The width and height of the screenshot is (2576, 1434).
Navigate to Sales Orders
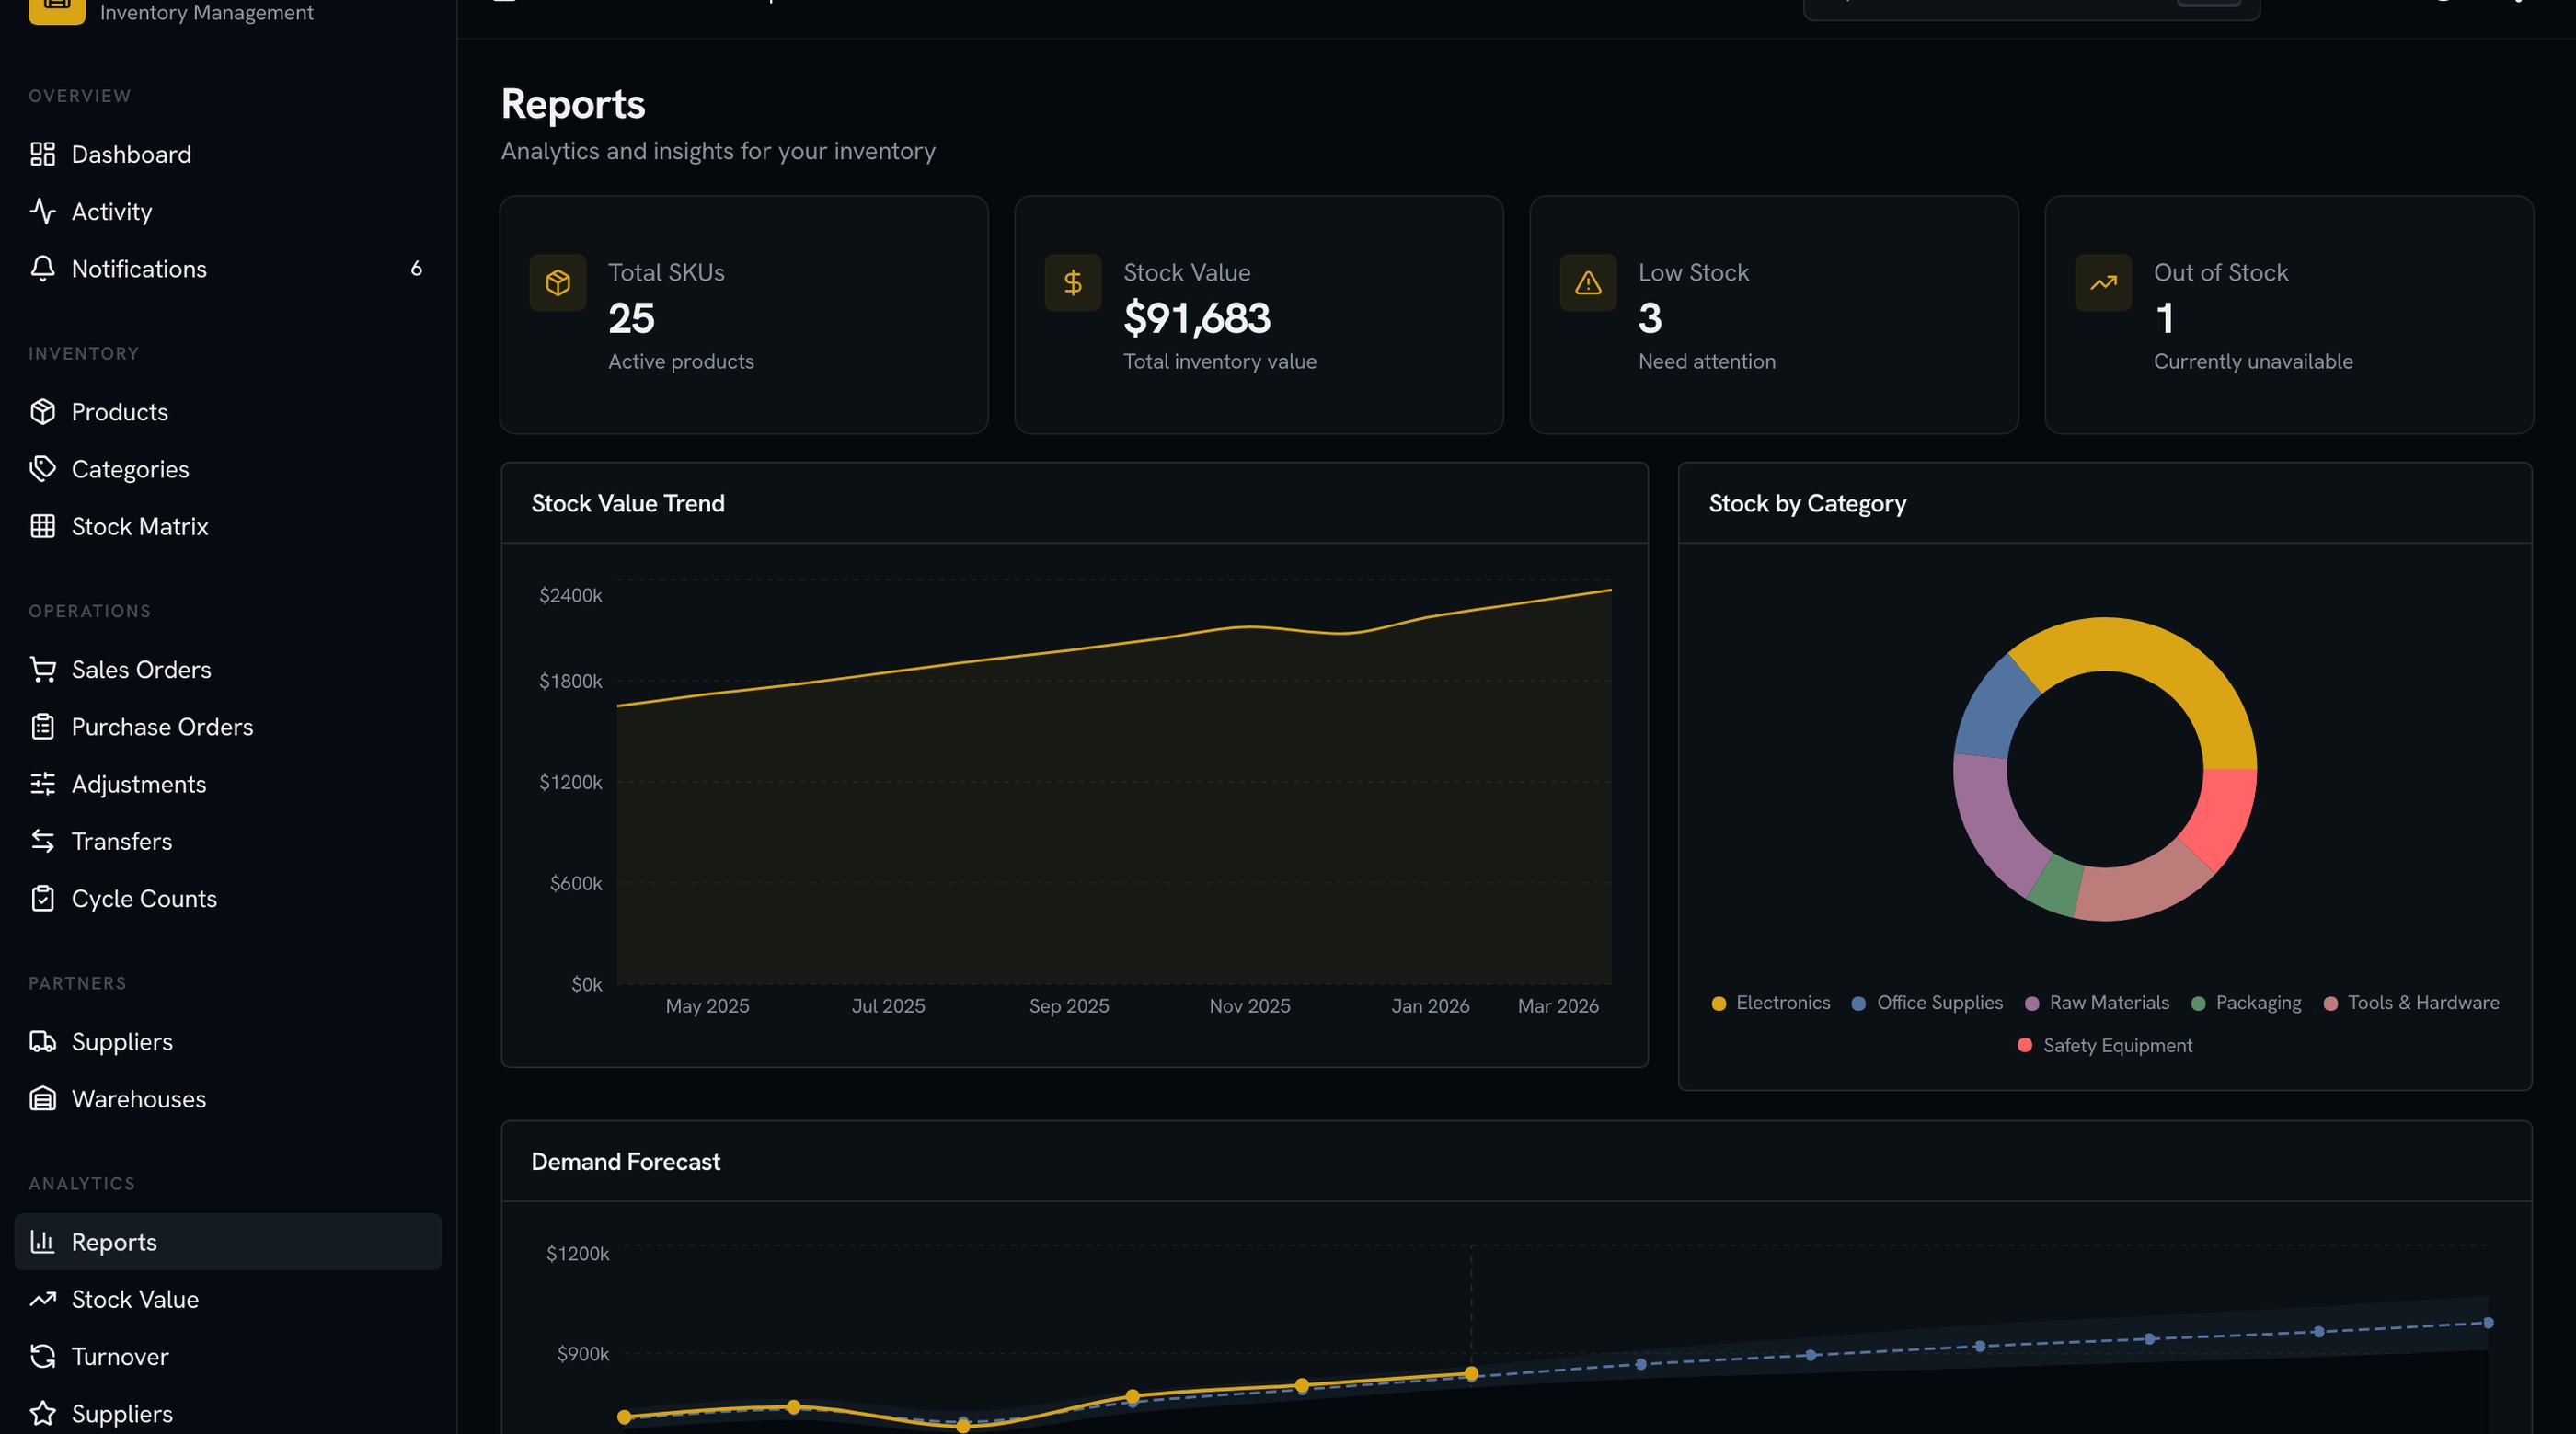pyautogui.click(x=228, y=670)
